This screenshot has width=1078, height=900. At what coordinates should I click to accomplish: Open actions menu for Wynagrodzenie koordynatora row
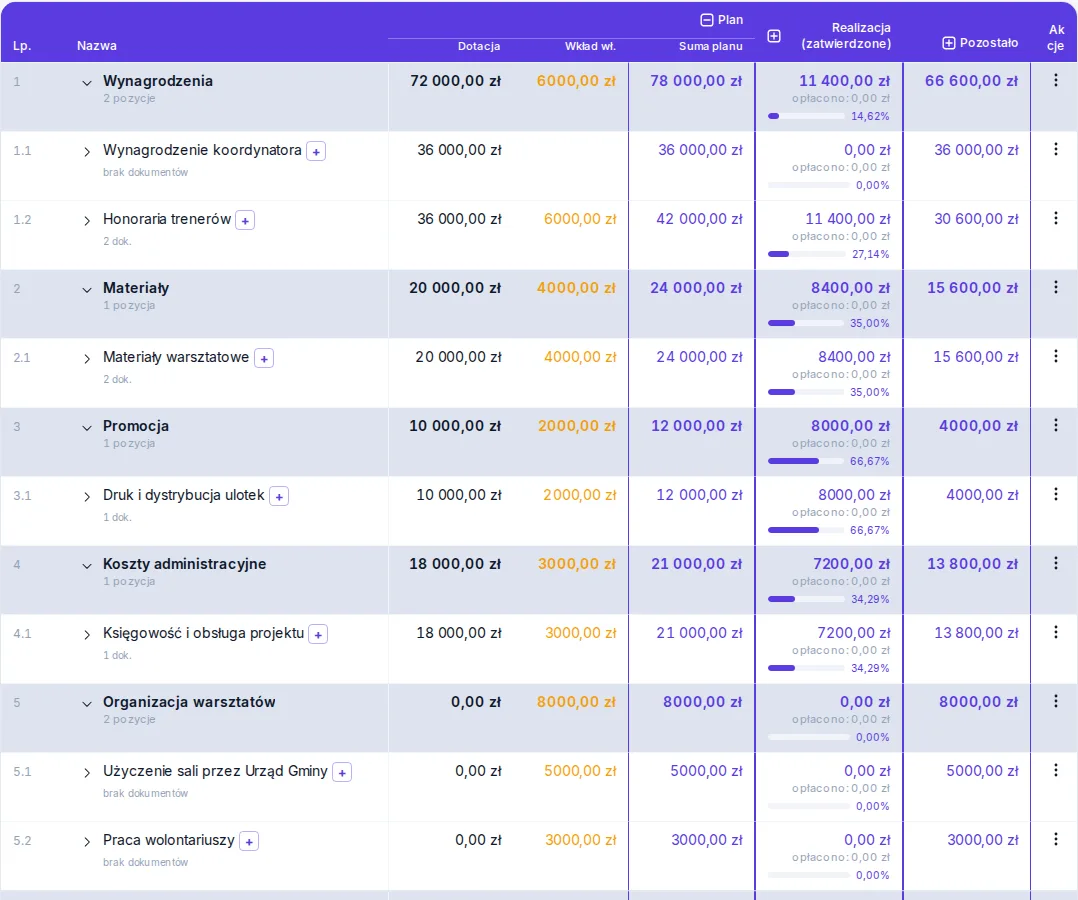[x=1055, y=149]
